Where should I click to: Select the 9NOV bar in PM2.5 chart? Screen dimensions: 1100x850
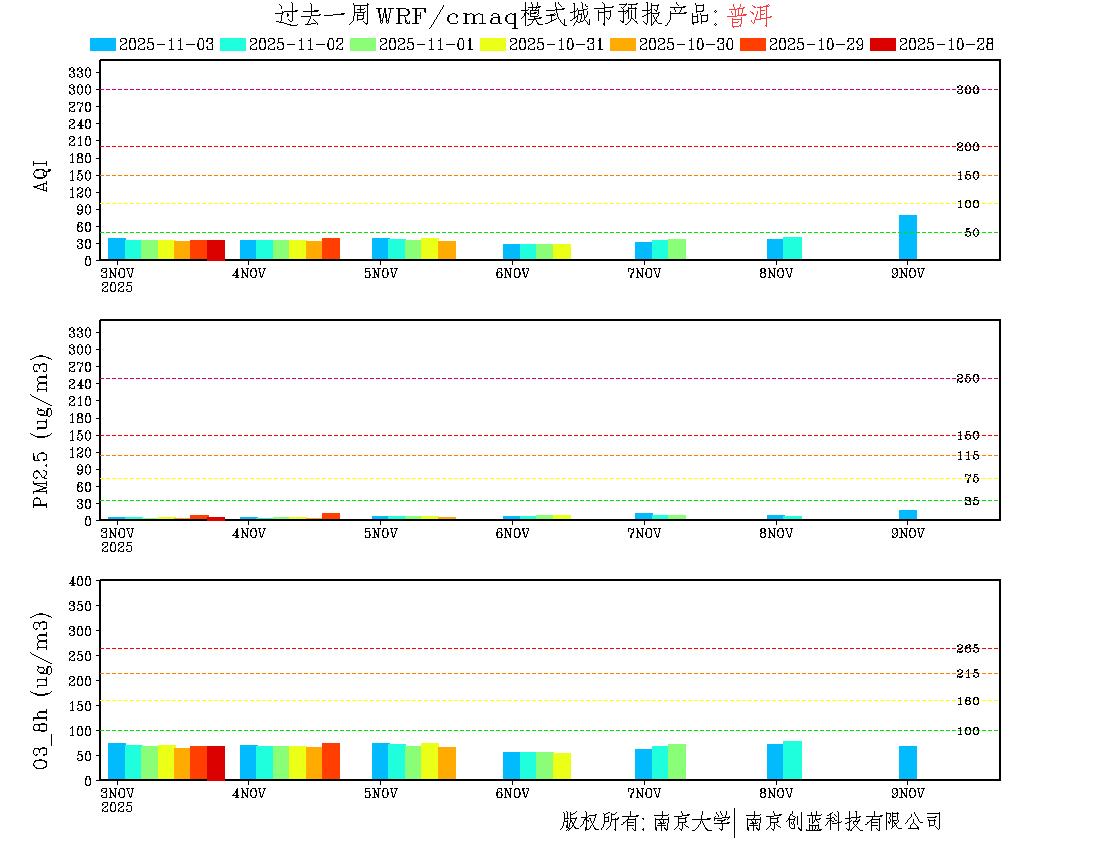point(907,515)
